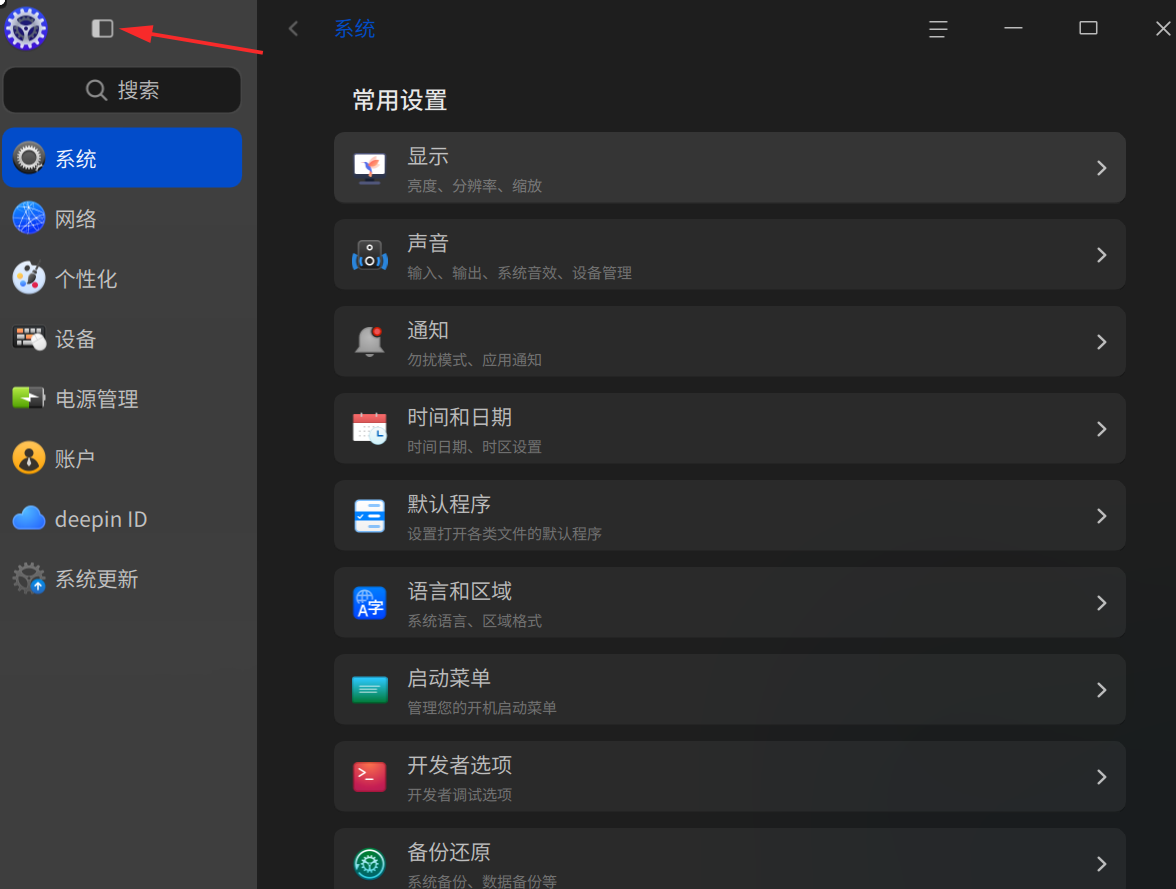Click the 时间和日期 calendar icon
Screen dimensions: 1176x889
point(370,428)
